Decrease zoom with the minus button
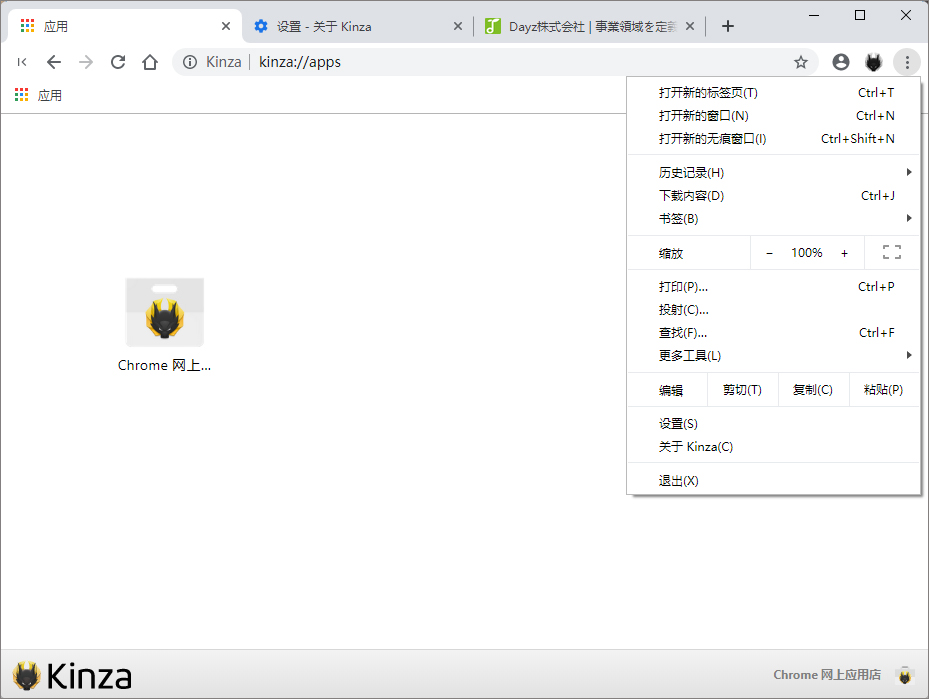 point(770,253)
